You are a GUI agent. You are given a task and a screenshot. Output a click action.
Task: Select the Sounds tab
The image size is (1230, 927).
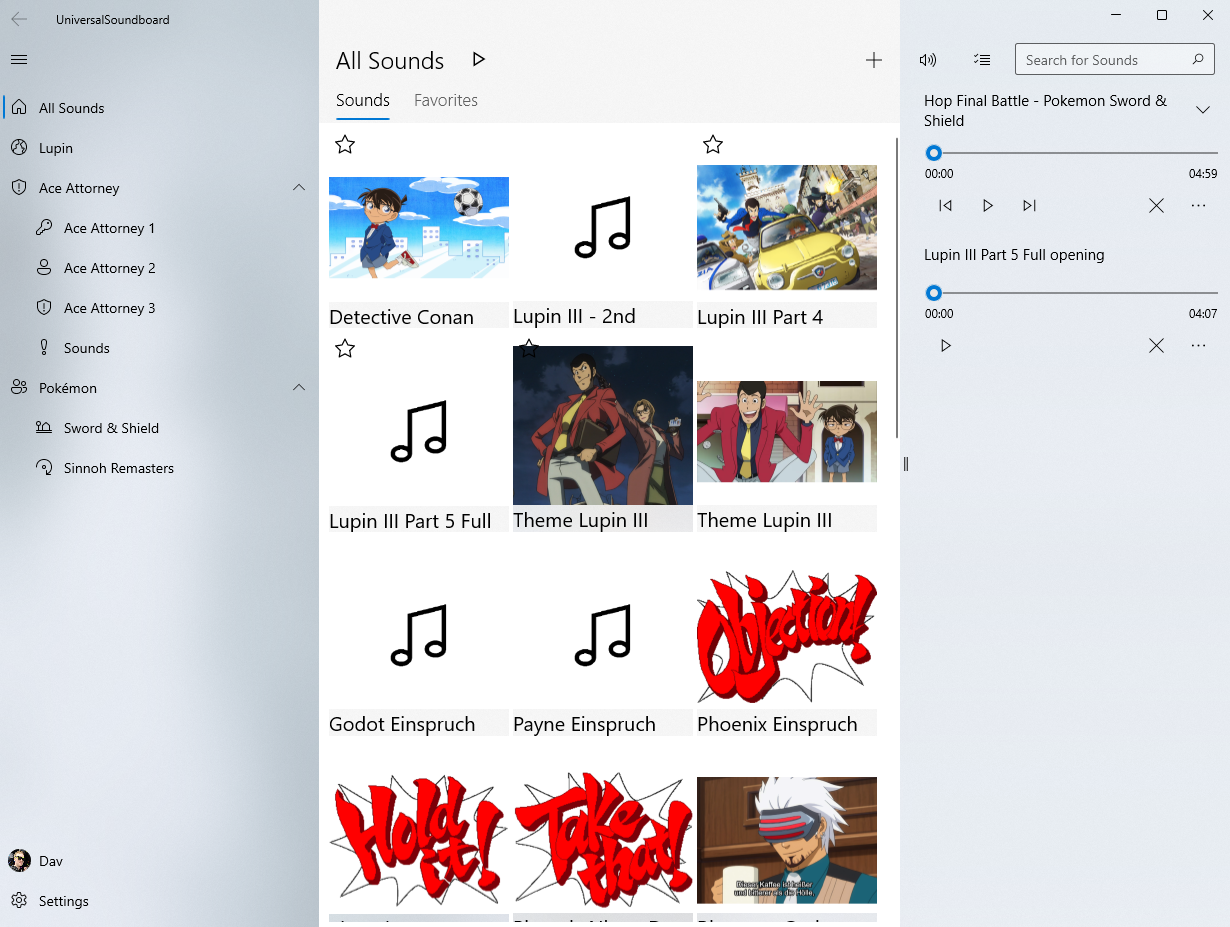point(363,100)
